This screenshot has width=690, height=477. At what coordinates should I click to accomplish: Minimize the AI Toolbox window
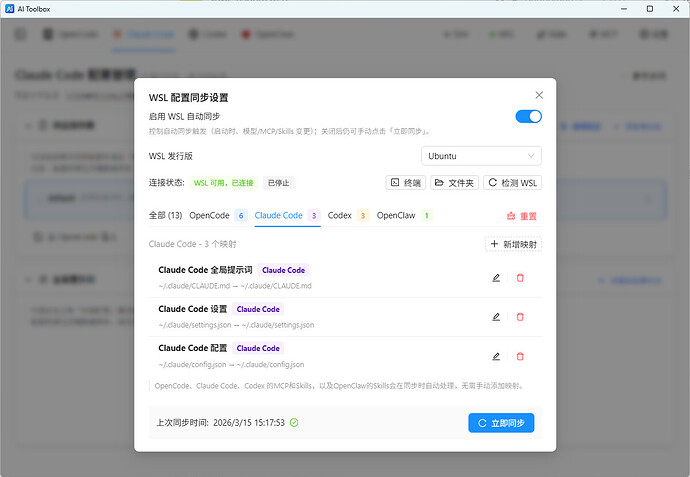click(624, 9)
